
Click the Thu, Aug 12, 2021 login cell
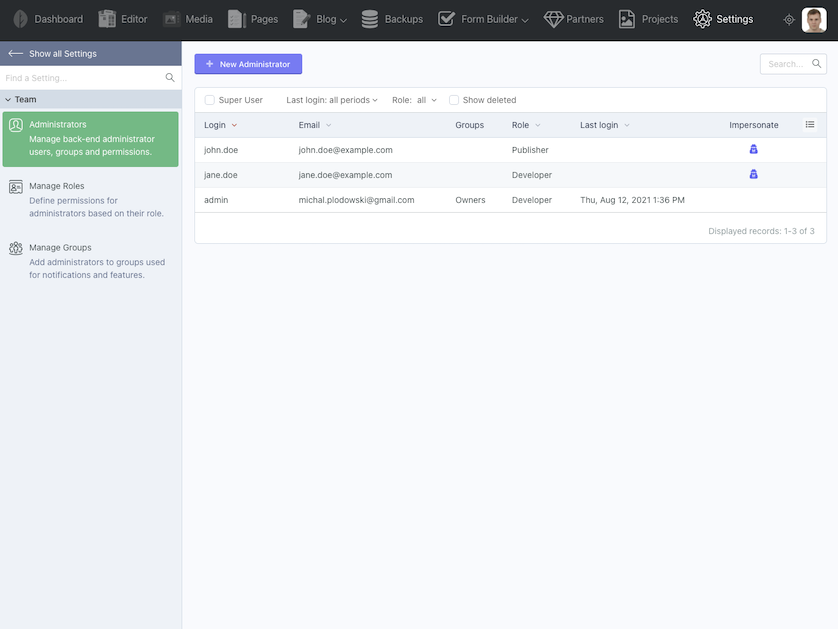tap(632, 200)
